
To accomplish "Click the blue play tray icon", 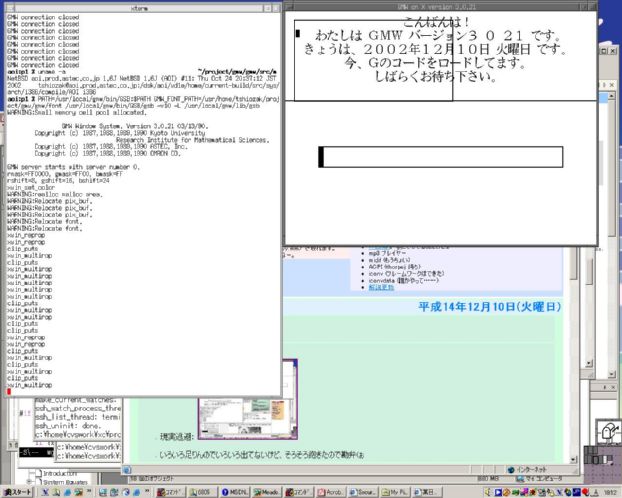I will (x=498, y=492).
